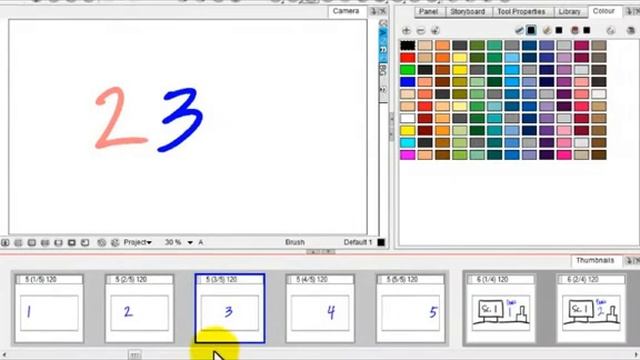Select the paint bucket colour mode icon

(x=547, y=30)
